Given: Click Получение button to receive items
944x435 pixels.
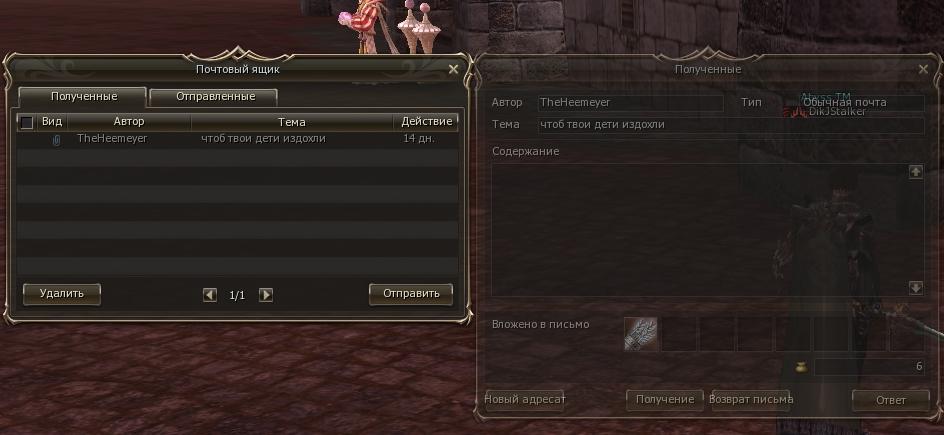Looking at the screenshot, I should coord(665,400).
